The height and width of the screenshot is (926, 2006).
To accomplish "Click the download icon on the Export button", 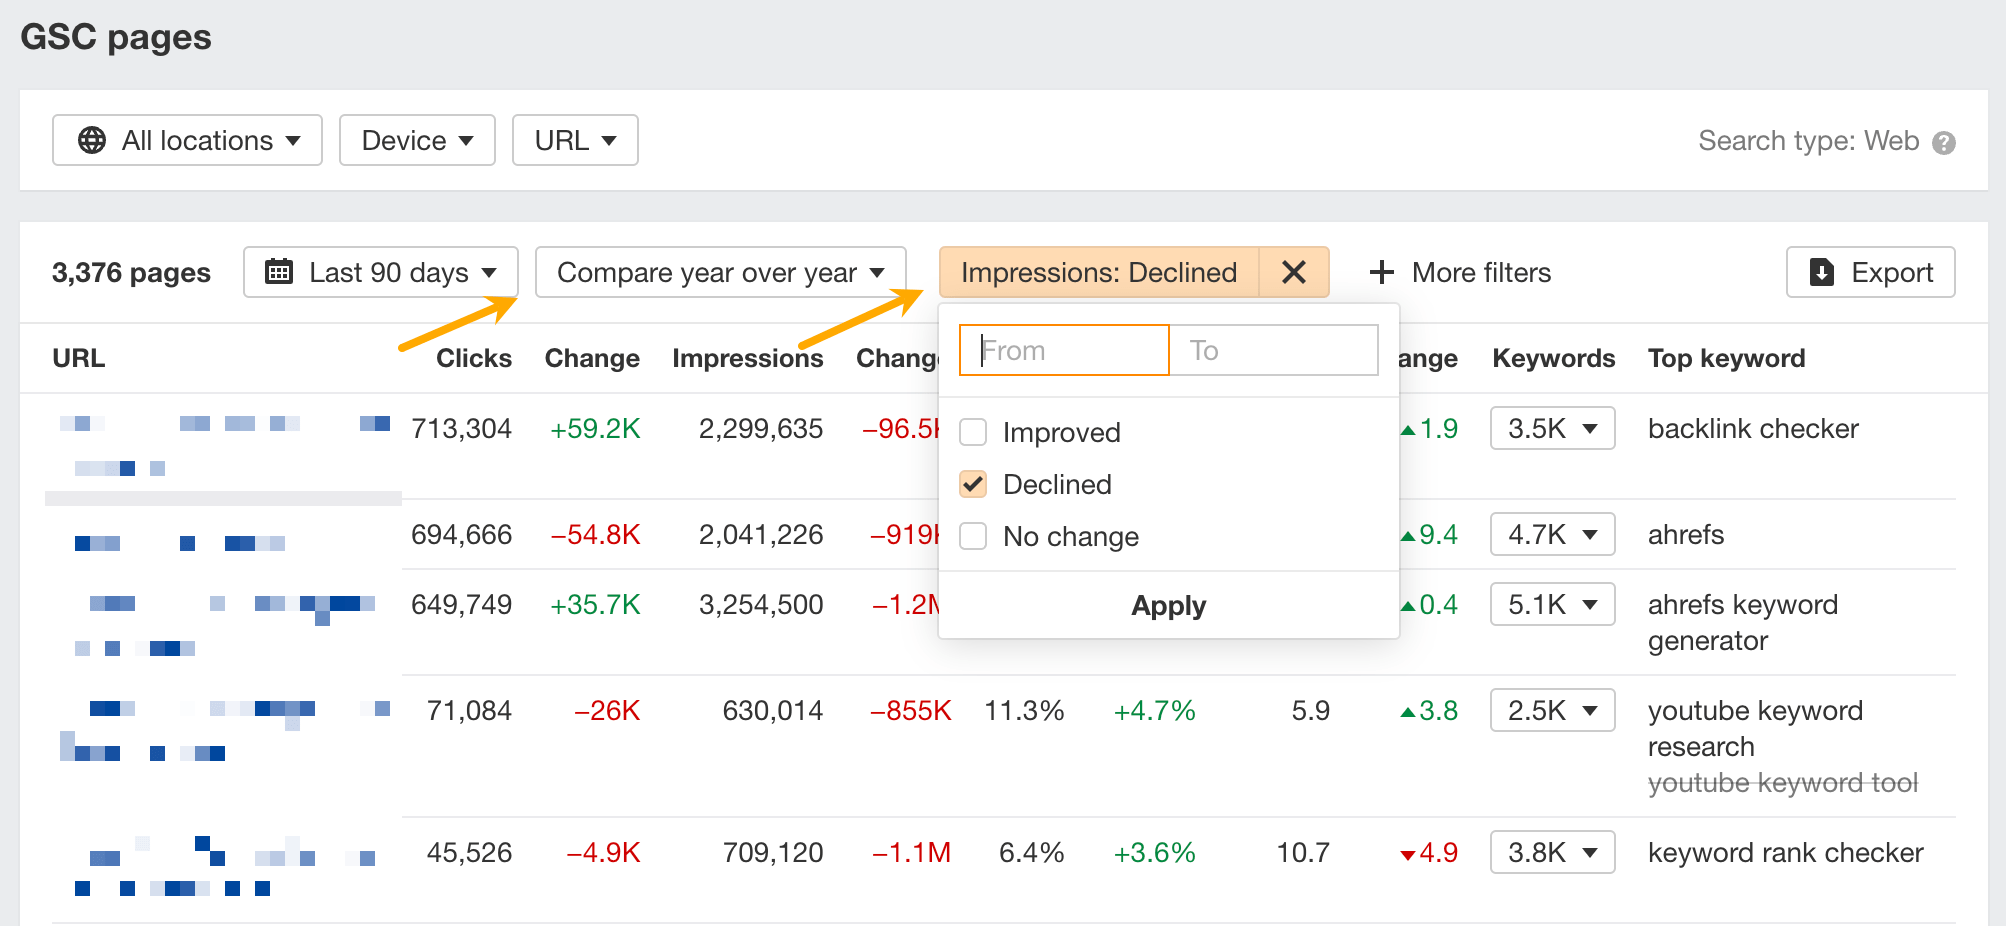I will pyautogui.click(x=1822, y=271).
